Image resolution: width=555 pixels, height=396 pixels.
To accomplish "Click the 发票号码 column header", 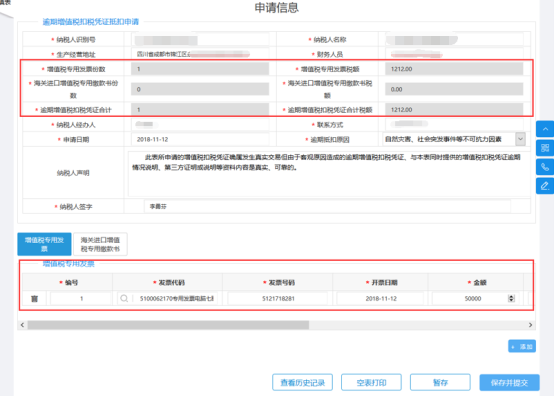I will click(x=279, y=282).
